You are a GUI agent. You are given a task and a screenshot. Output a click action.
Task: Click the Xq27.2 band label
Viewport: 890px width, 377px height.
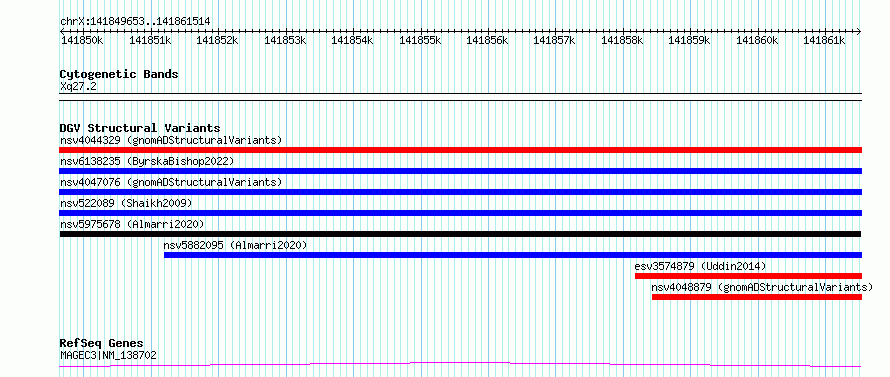(78, 87)
